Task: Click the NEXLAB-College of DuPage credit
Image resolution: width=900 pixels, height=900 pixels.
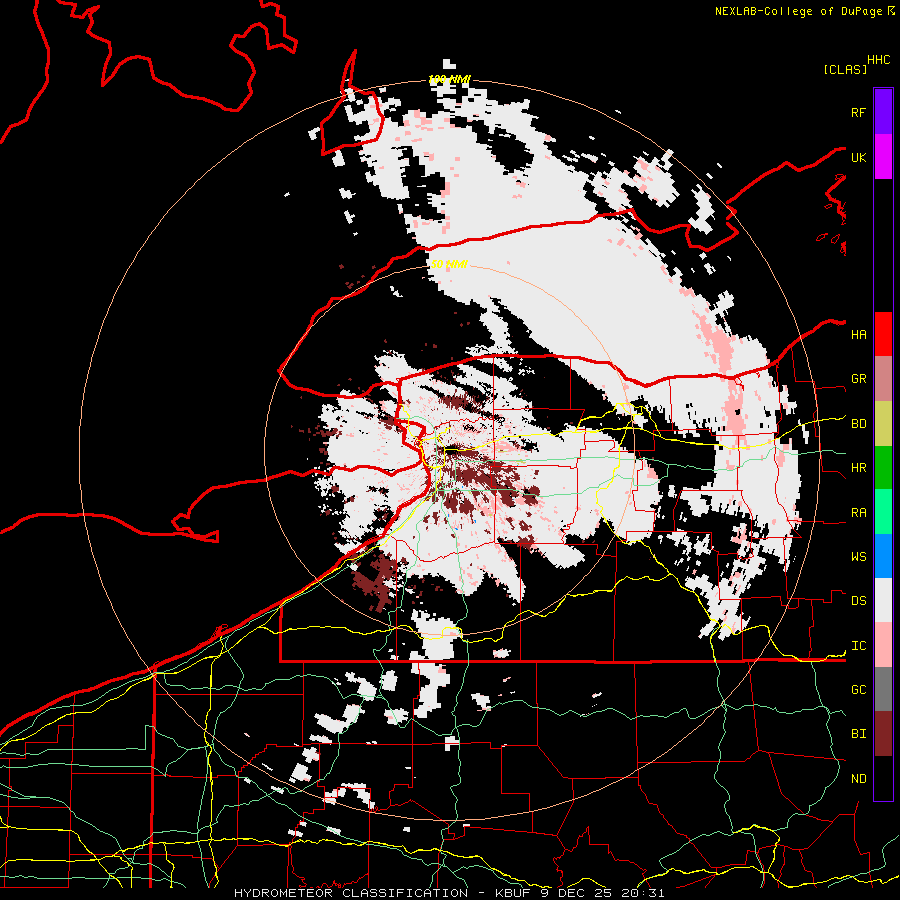Action: (x=804, y=11)
